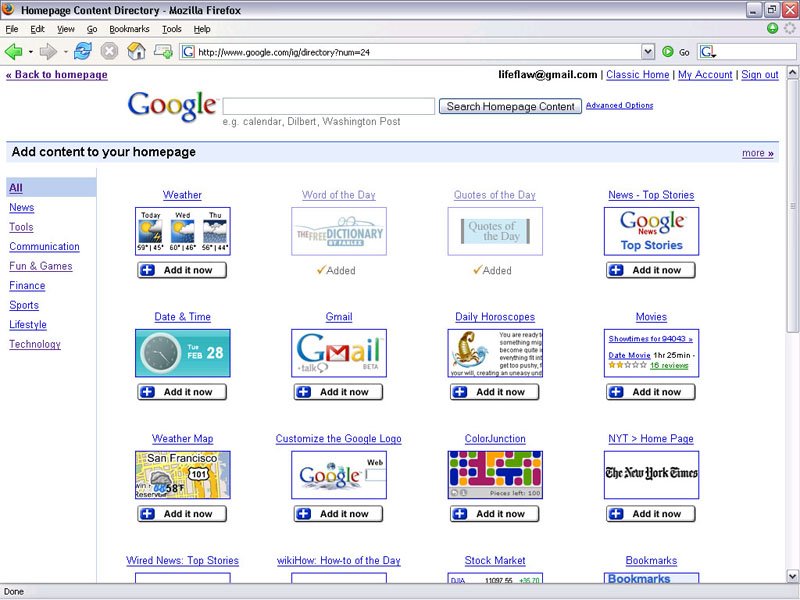Click the Sign out link
This screenshot has height=600, width=800.
pos(760,74)
